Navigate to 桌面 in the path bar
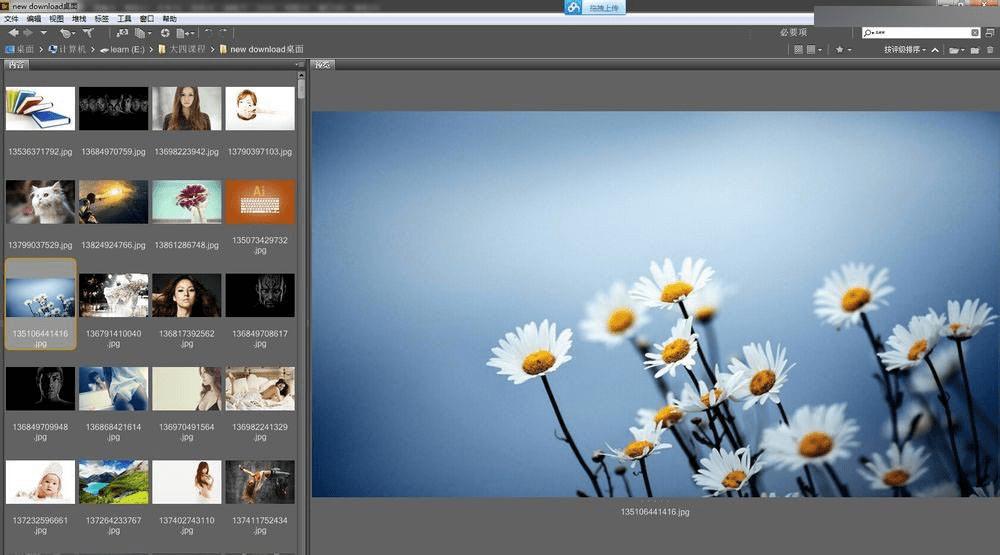The height and width of the screenshot is (555, 1000). pyautogui.click(x=20, y=49)
